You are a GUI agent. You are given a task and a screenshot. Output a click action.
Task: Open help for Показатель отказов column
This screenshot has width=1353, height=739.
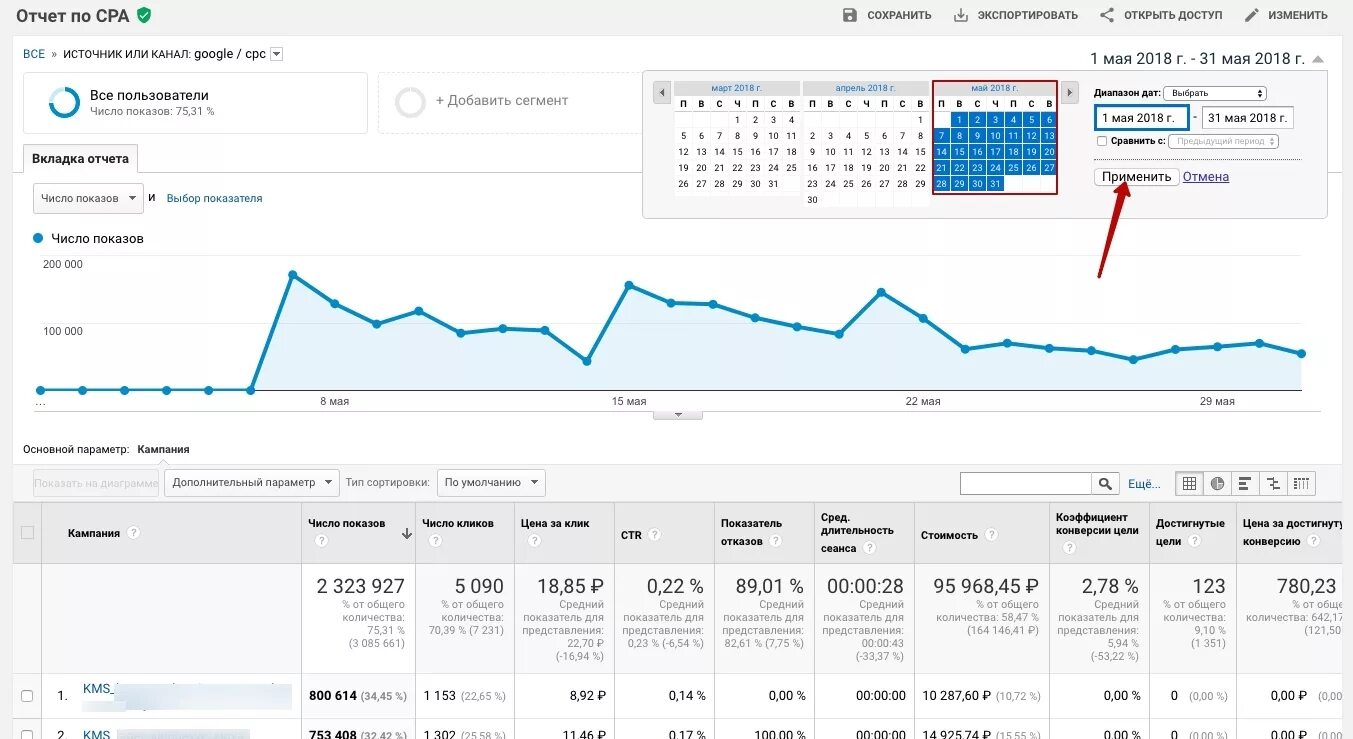[775, 541]
